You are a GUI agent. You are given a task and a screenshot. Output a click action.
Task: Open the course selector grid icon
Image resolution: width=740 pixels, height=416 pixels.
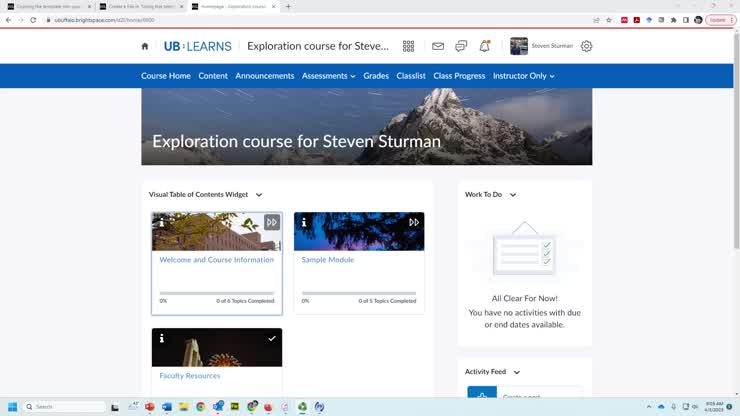pos(408,46)
